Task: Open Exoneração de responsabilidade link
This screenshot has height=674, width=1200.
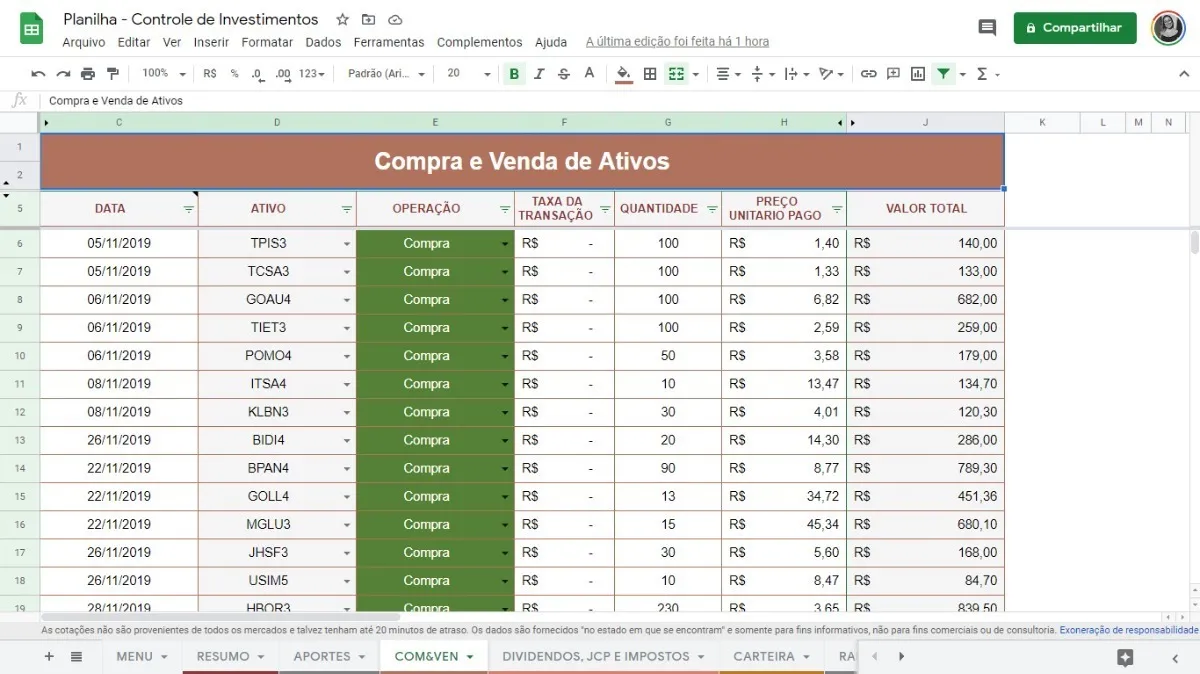Action: point(1128,630)
